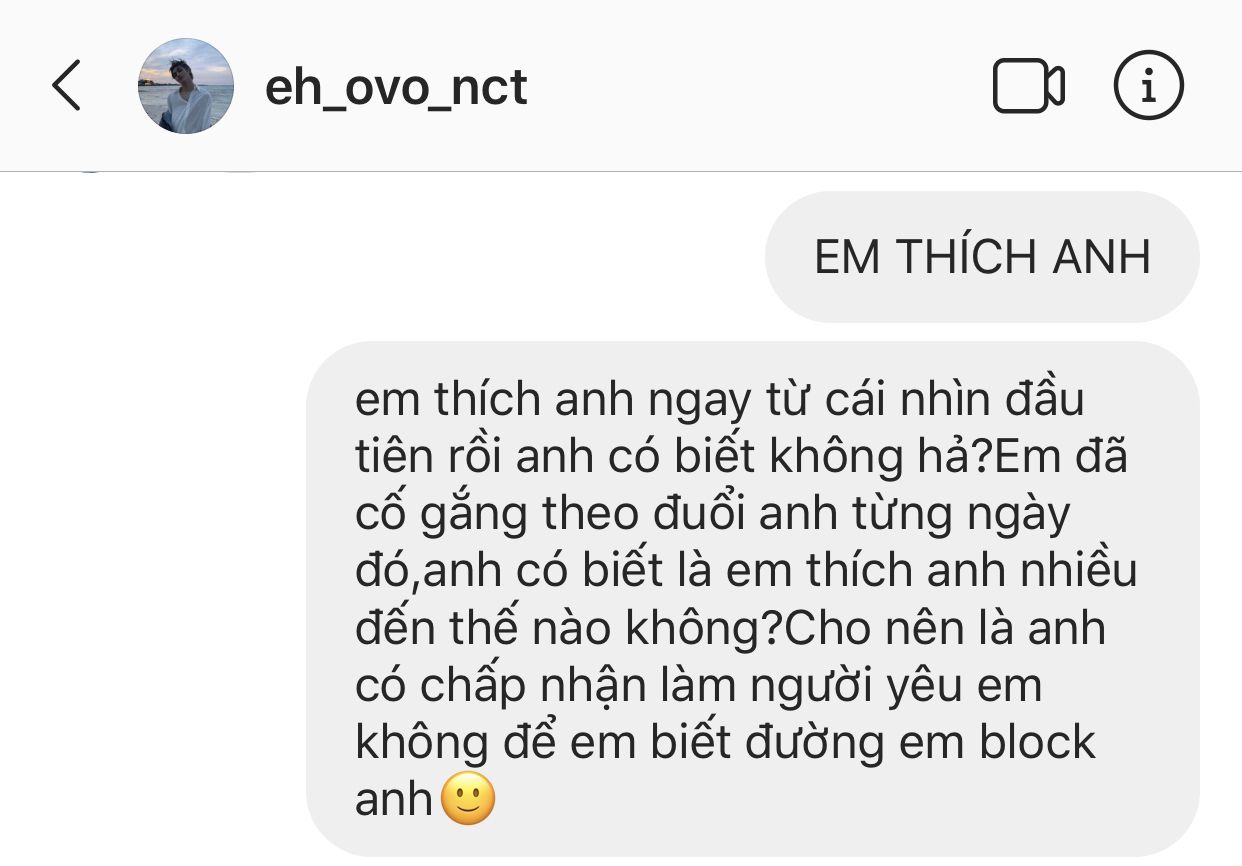Go back using the left chevron arrow
The height and width of the screenshot is (866, 1242).
pyautogui.click(x=66, y=85)
